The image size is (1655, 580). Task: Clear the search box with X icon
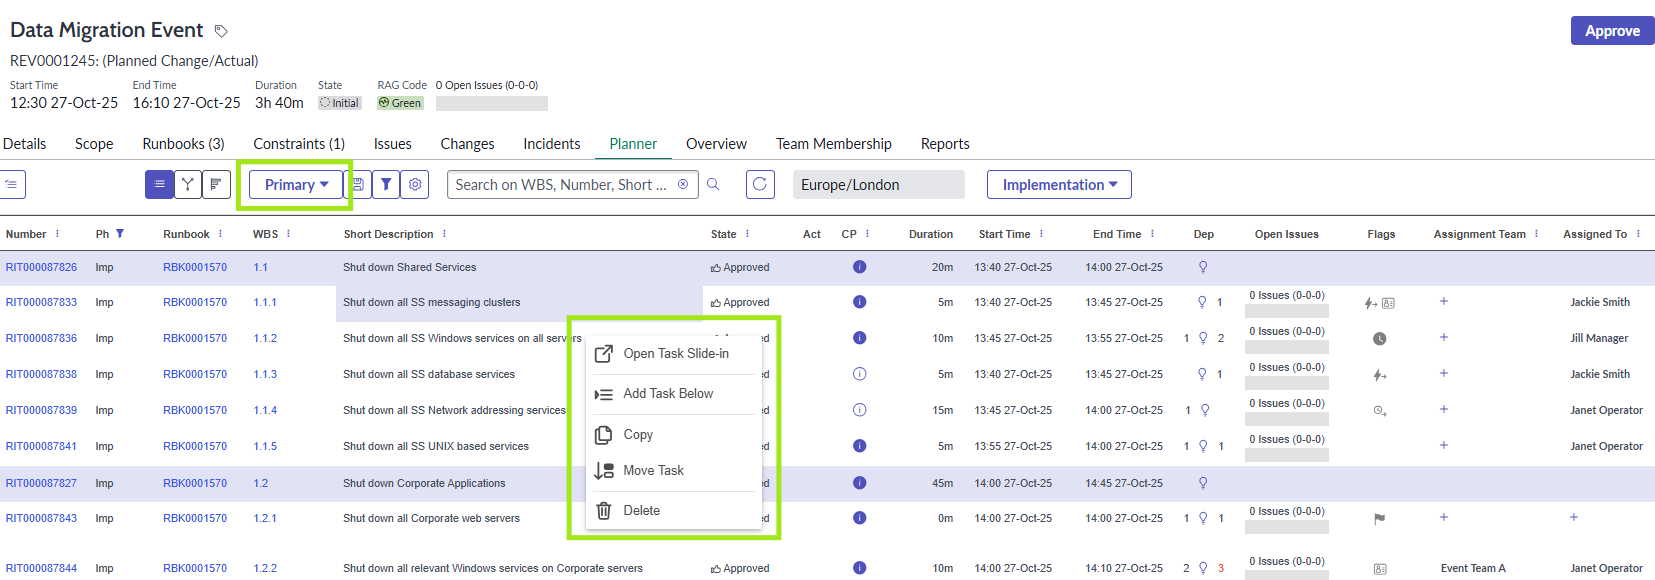coord(683,184)
